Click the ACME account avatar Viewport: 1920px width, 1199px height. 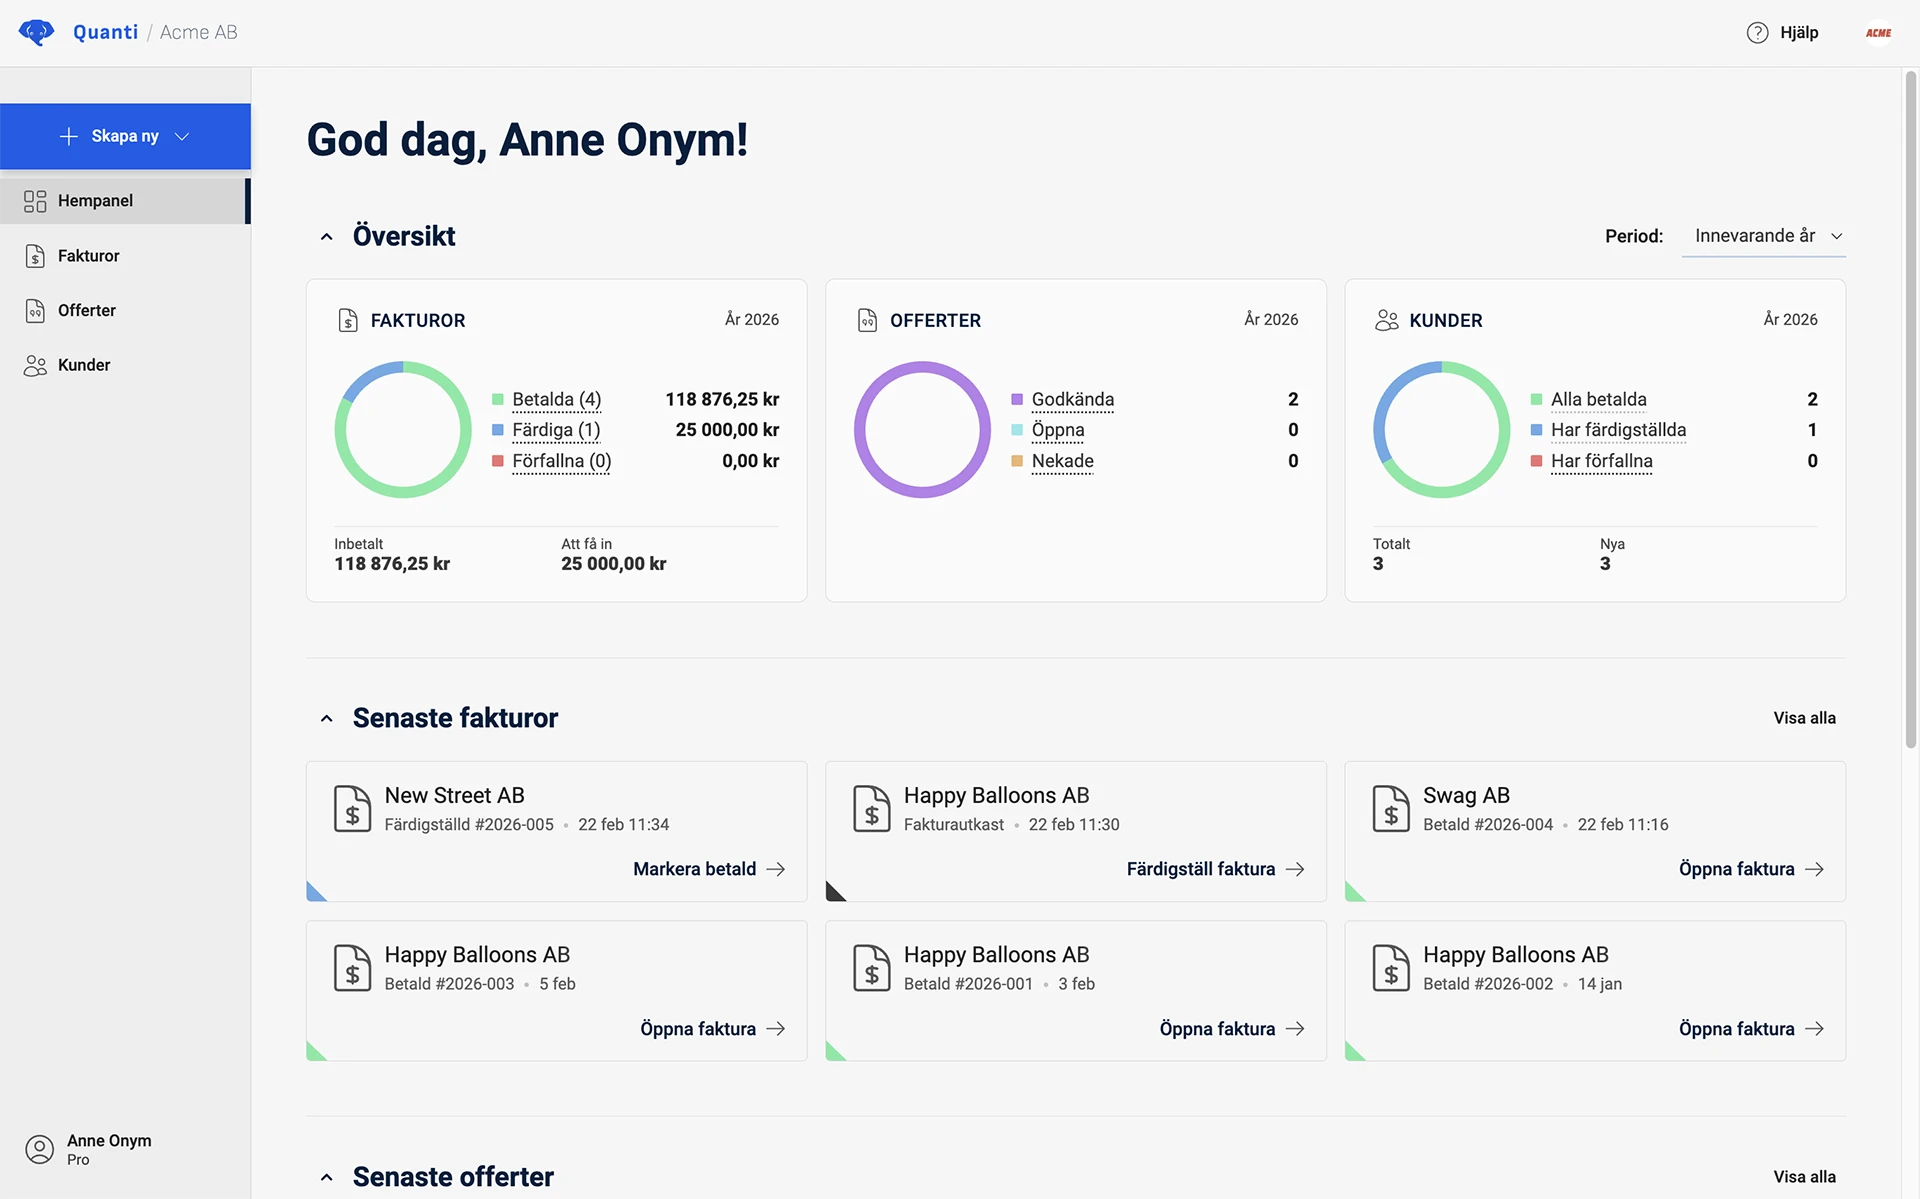[1878, 32]
